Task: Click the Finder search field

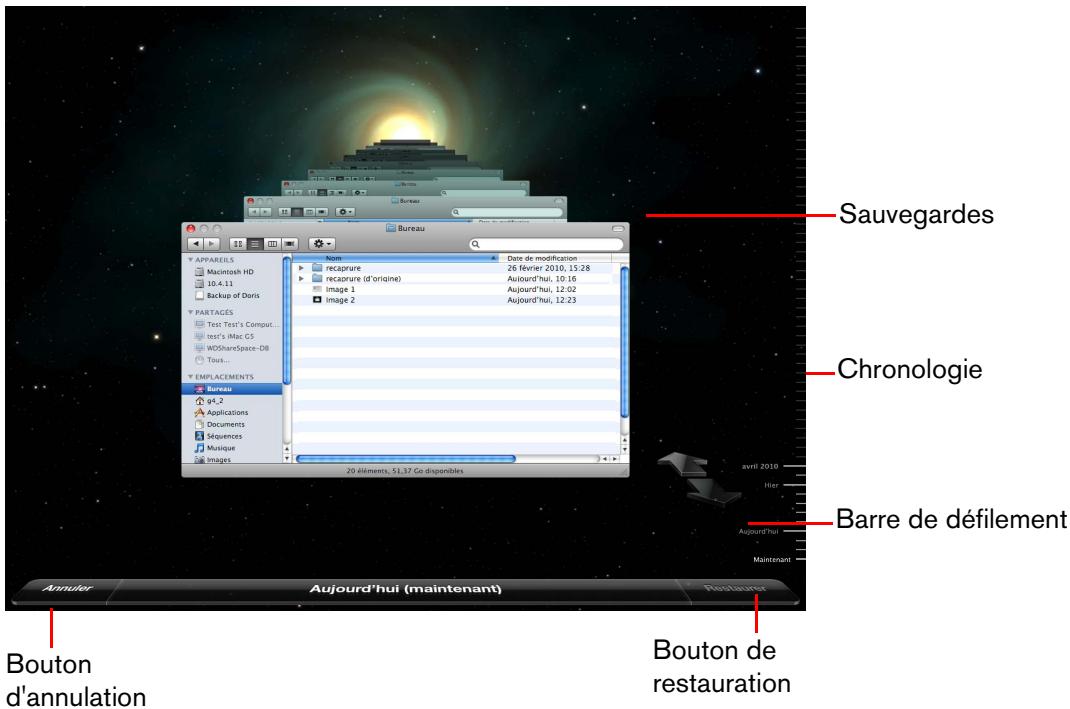Action: [x=546, y=244]
